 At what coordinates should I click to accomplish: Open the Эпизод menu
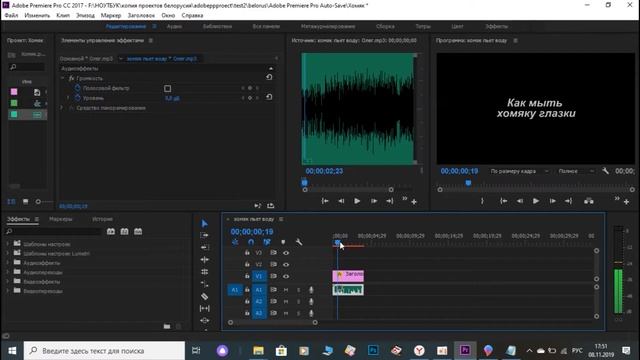(85, 16)
